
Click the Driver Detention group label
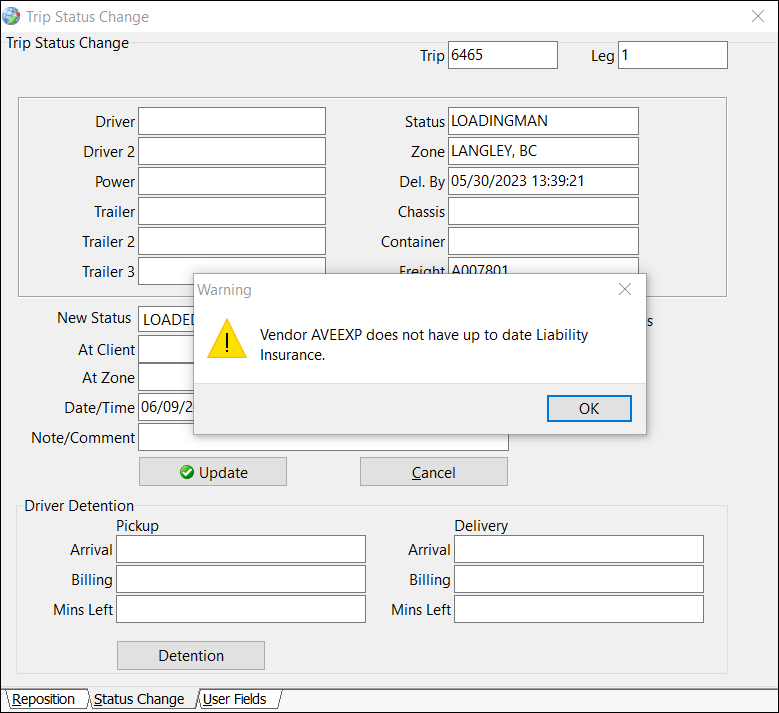(79, 505)
